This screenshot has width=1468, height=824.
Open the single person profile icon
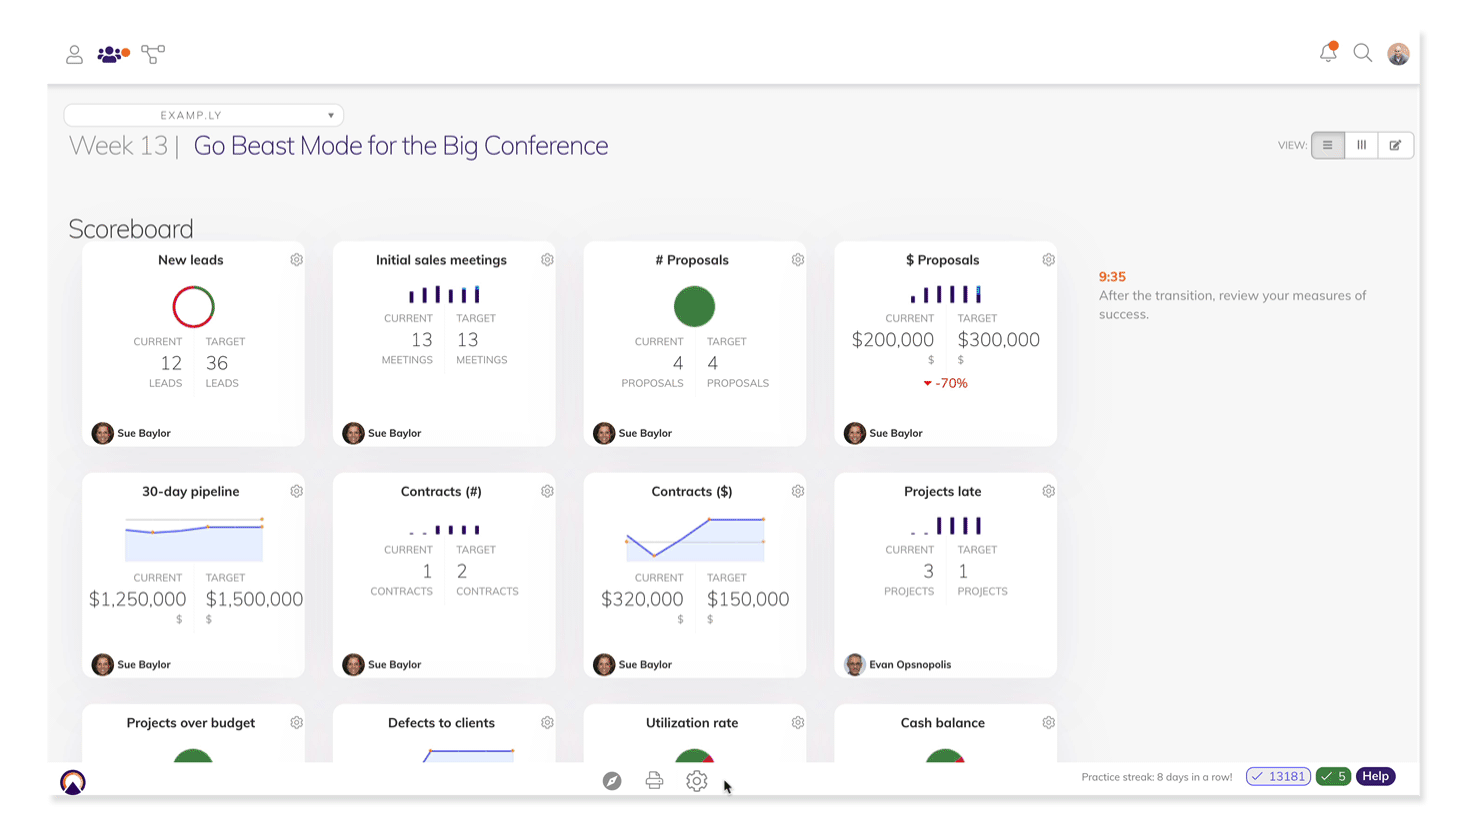pos(74,54)
